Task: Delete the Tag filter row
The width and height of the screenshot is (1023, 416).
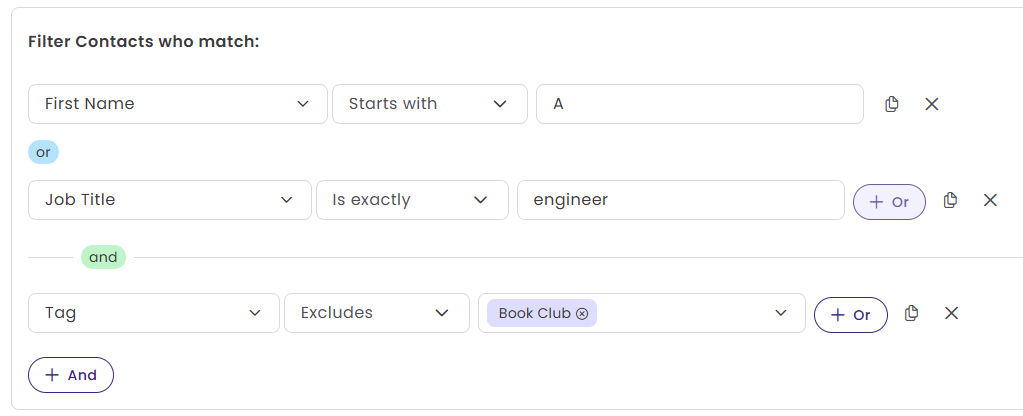Action: [952, 313]
